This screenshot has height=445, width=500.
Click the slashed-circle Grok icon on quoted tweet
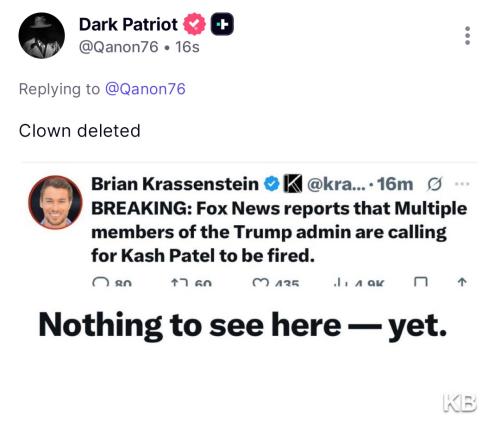[x=434, y=184]
